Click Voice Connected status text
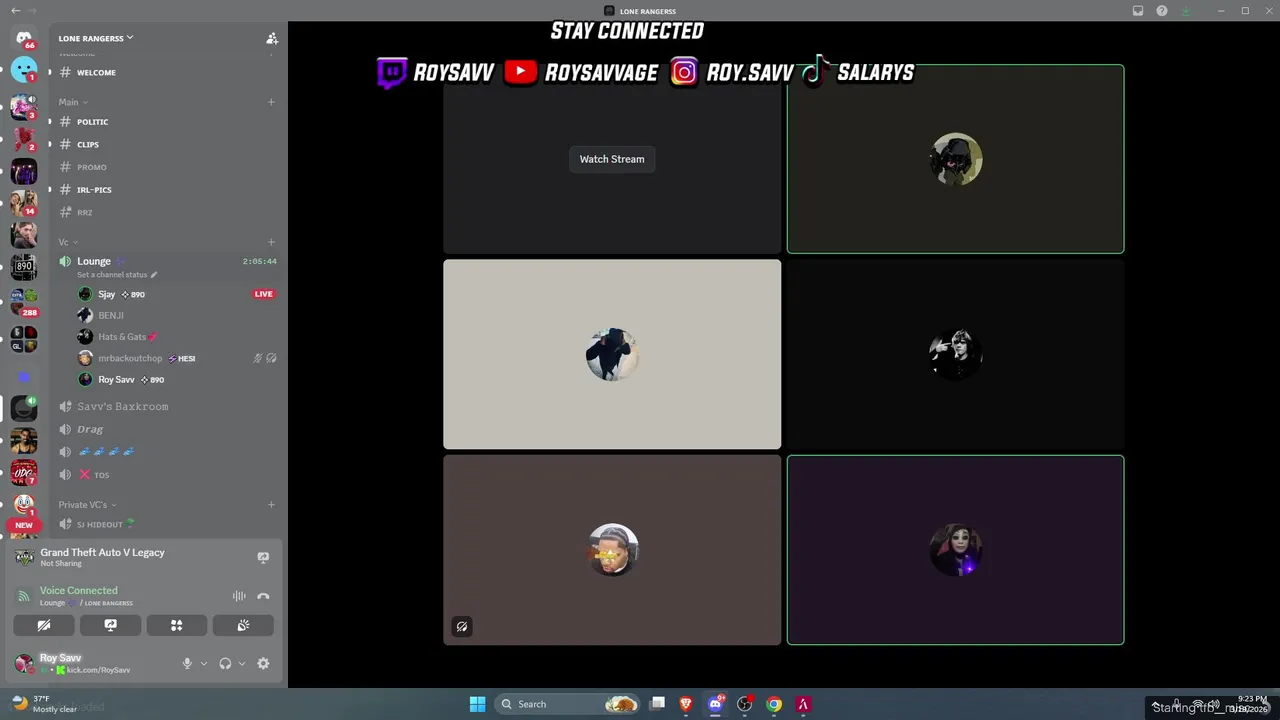Viewport: 1280px width, 720px height. click(x=78, y=590)
